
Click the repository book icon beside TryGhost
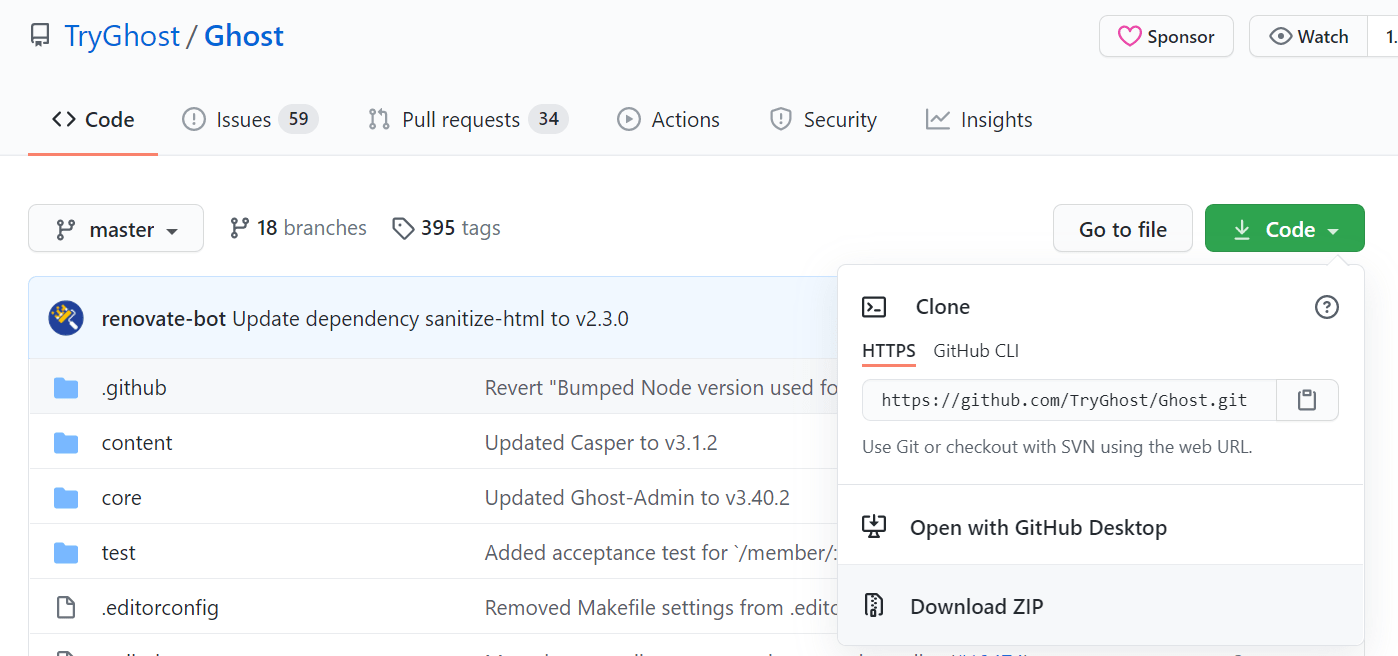pos(39,35)
